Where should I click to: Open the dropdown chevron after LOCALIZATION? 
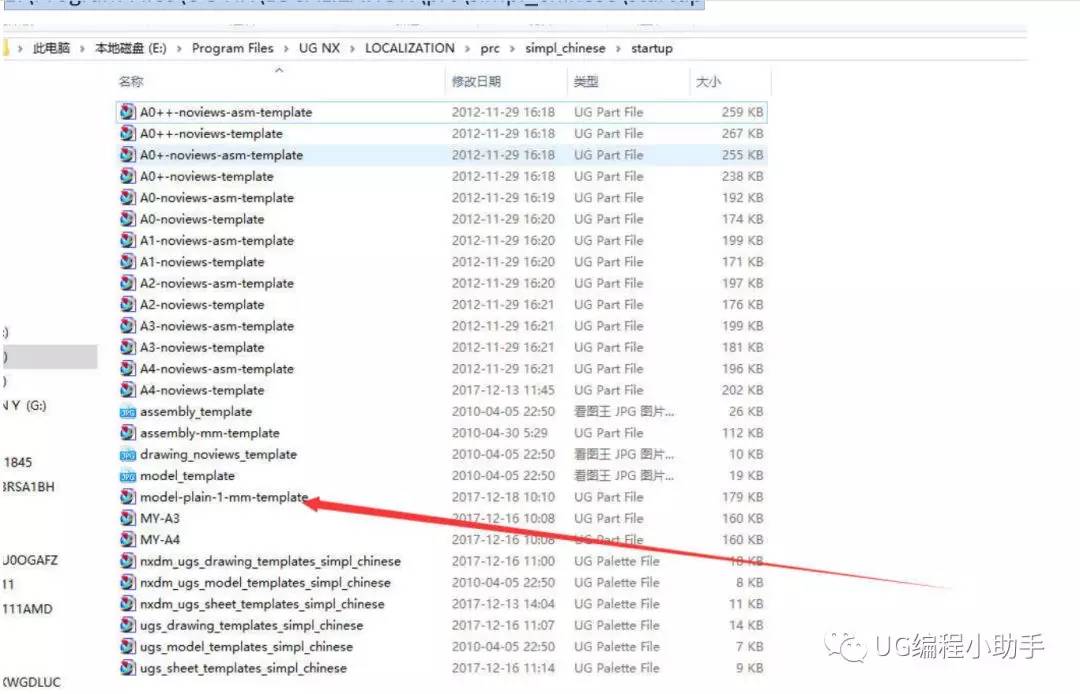pos(467,49)
